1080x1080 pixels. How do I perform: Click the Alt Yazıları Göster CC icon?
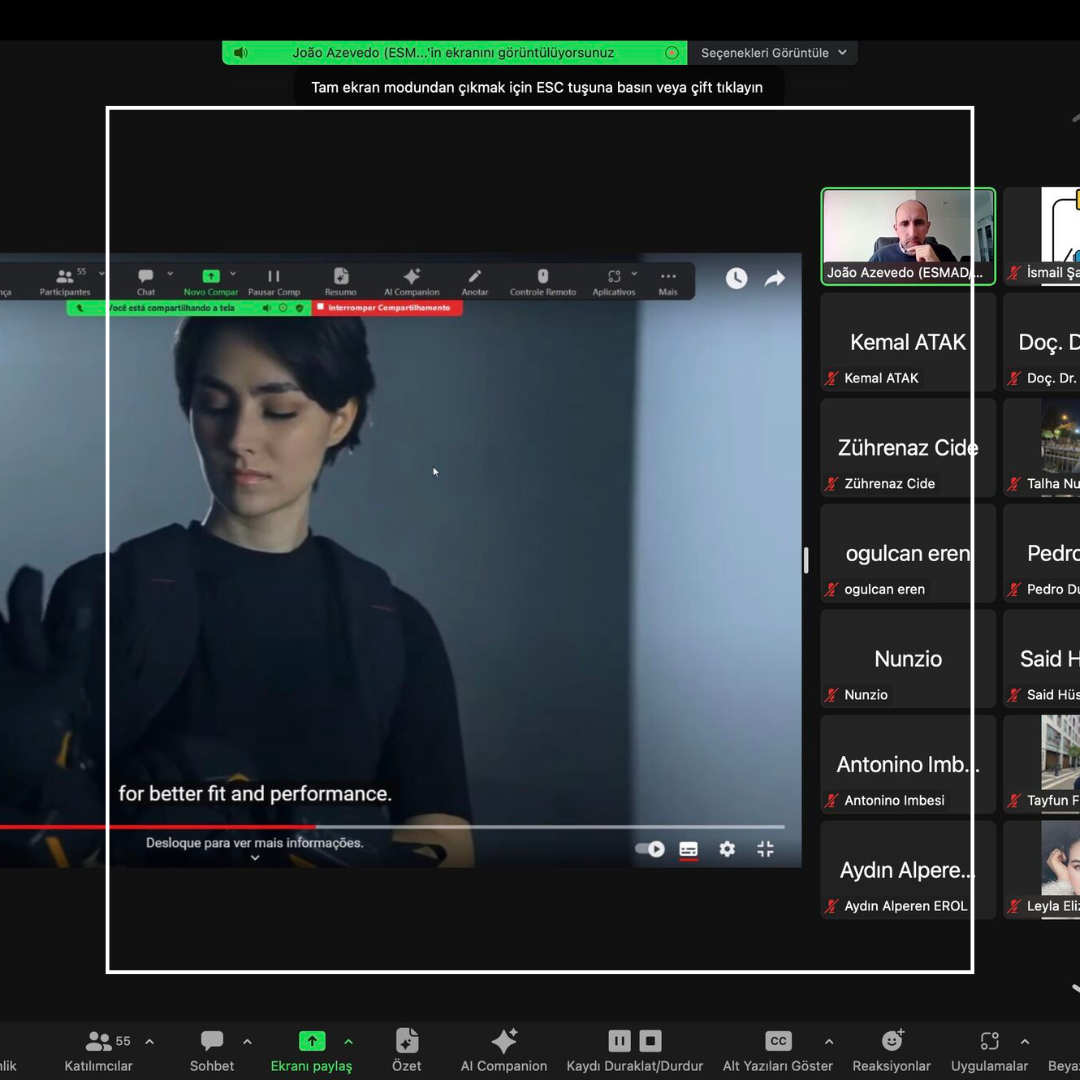point(778,1041)
